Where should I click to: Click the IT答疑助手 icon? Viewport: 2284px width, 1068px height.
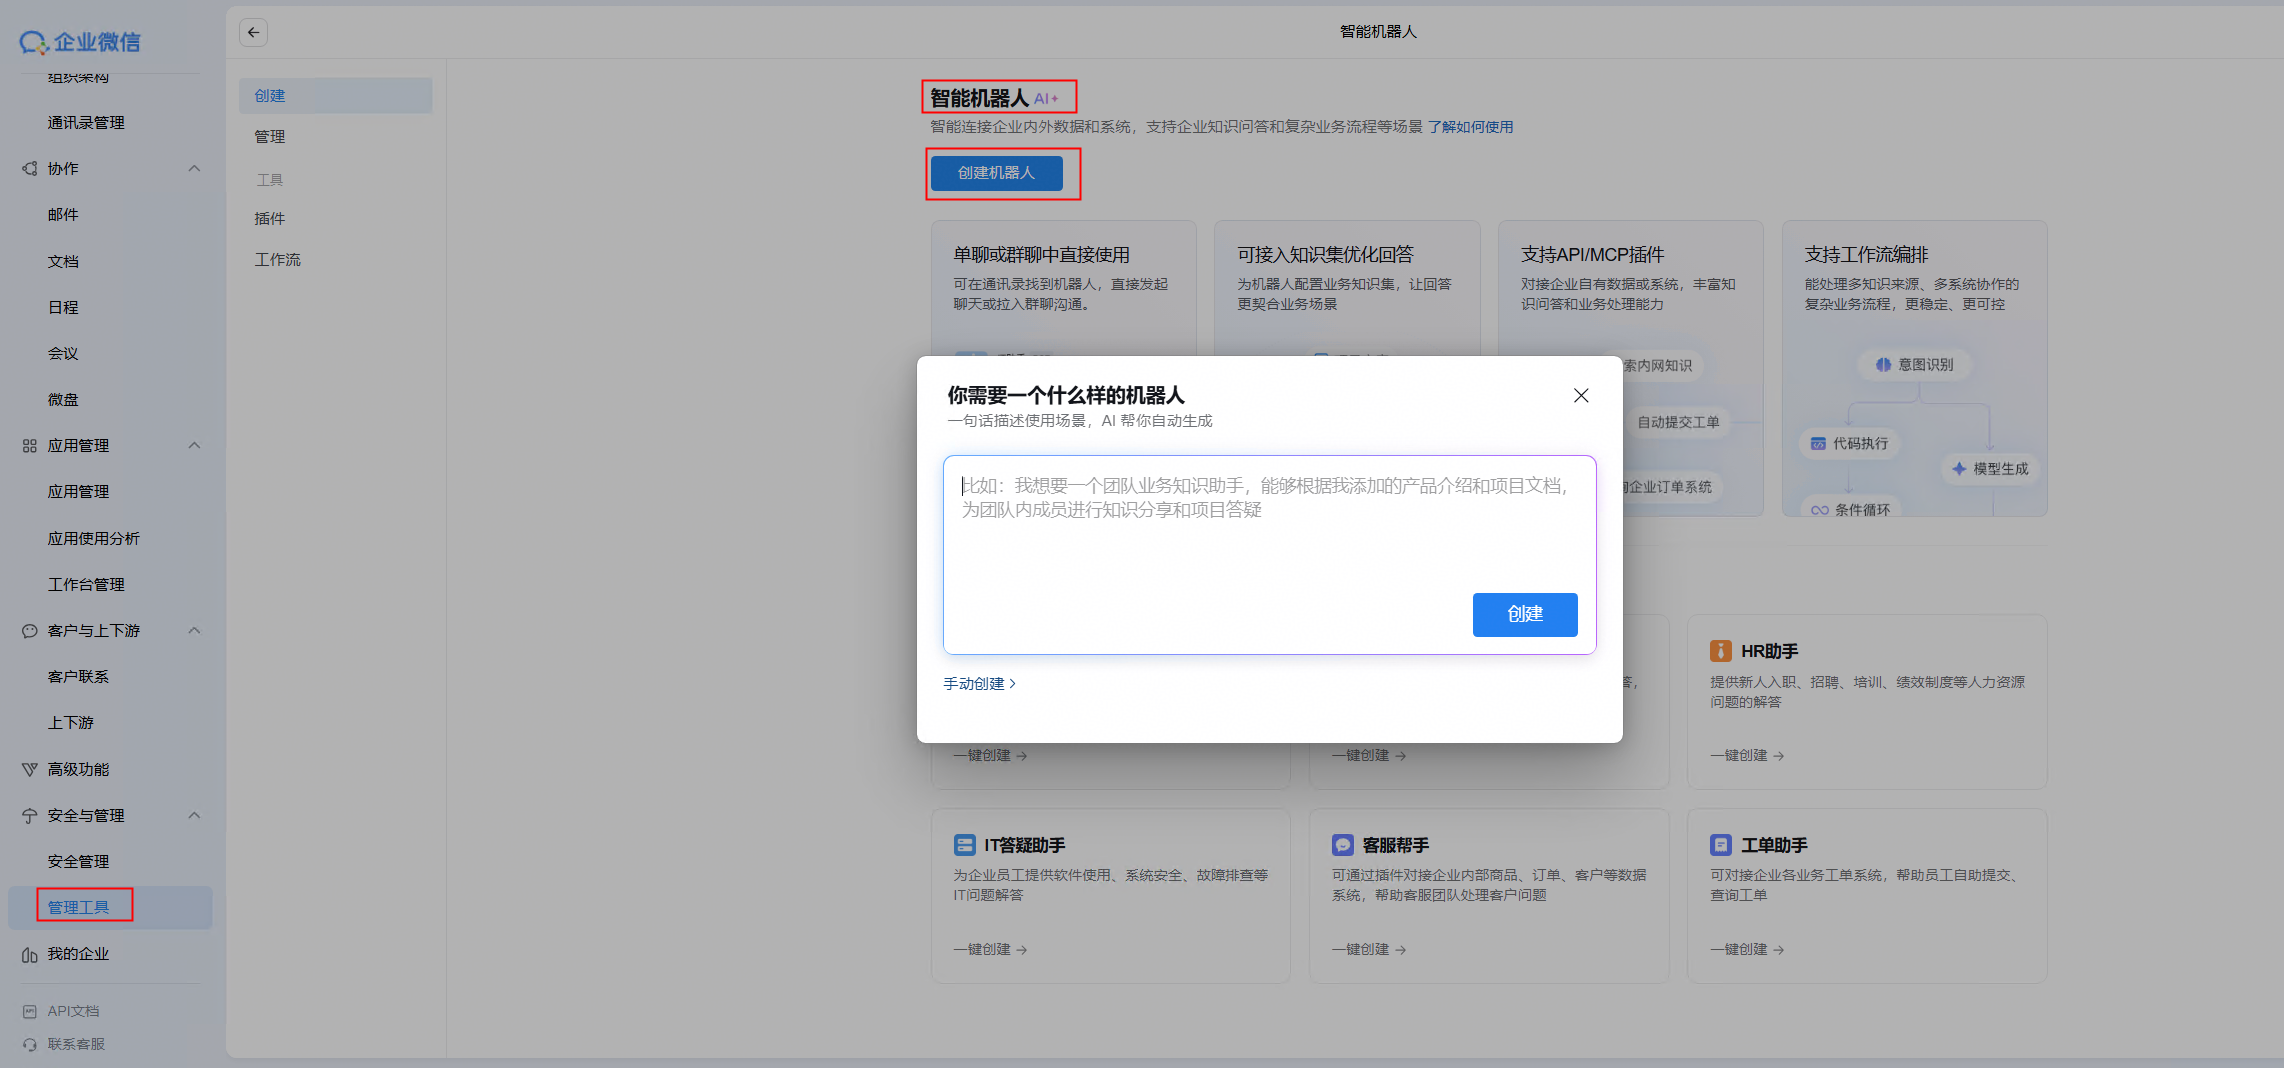point(964,845)
